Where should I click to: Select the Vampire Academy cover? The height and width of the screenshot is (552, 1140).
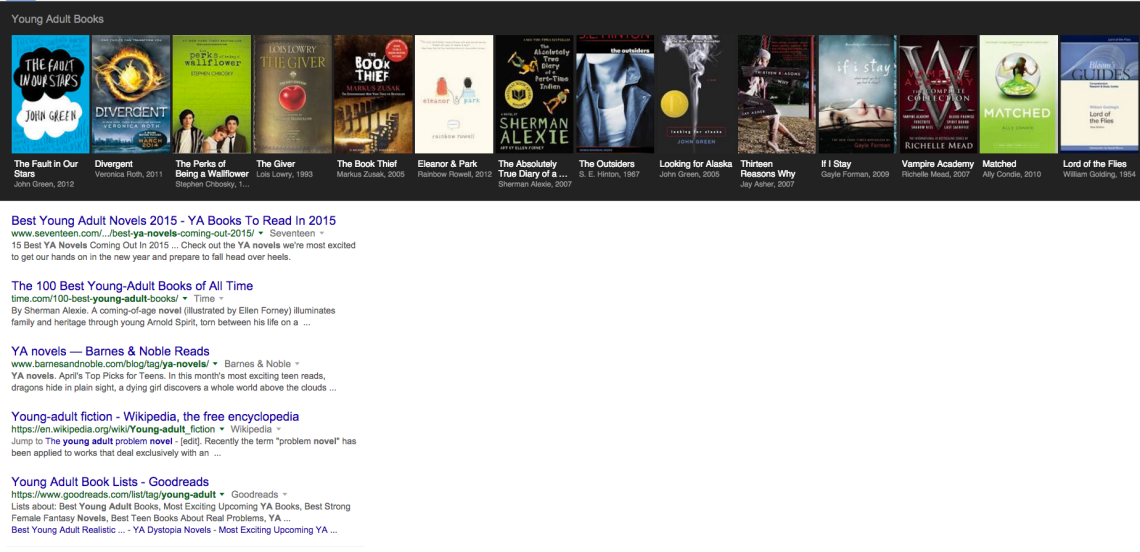[x=939, y=94]
